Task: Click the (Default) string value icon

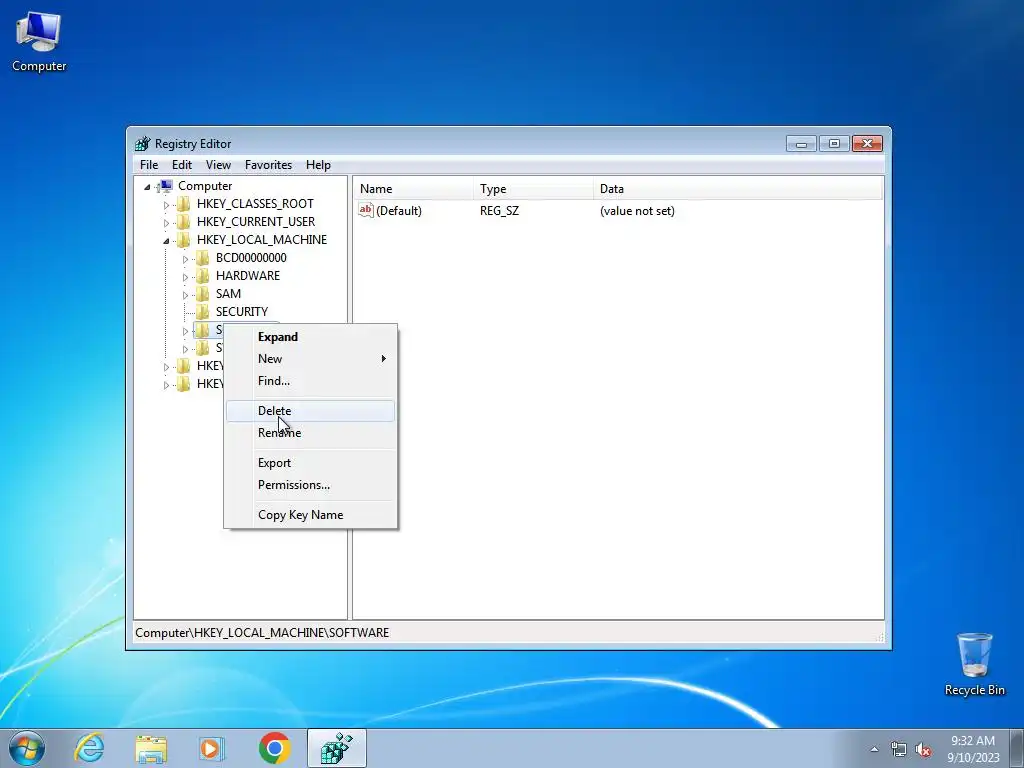Action: 366,210
